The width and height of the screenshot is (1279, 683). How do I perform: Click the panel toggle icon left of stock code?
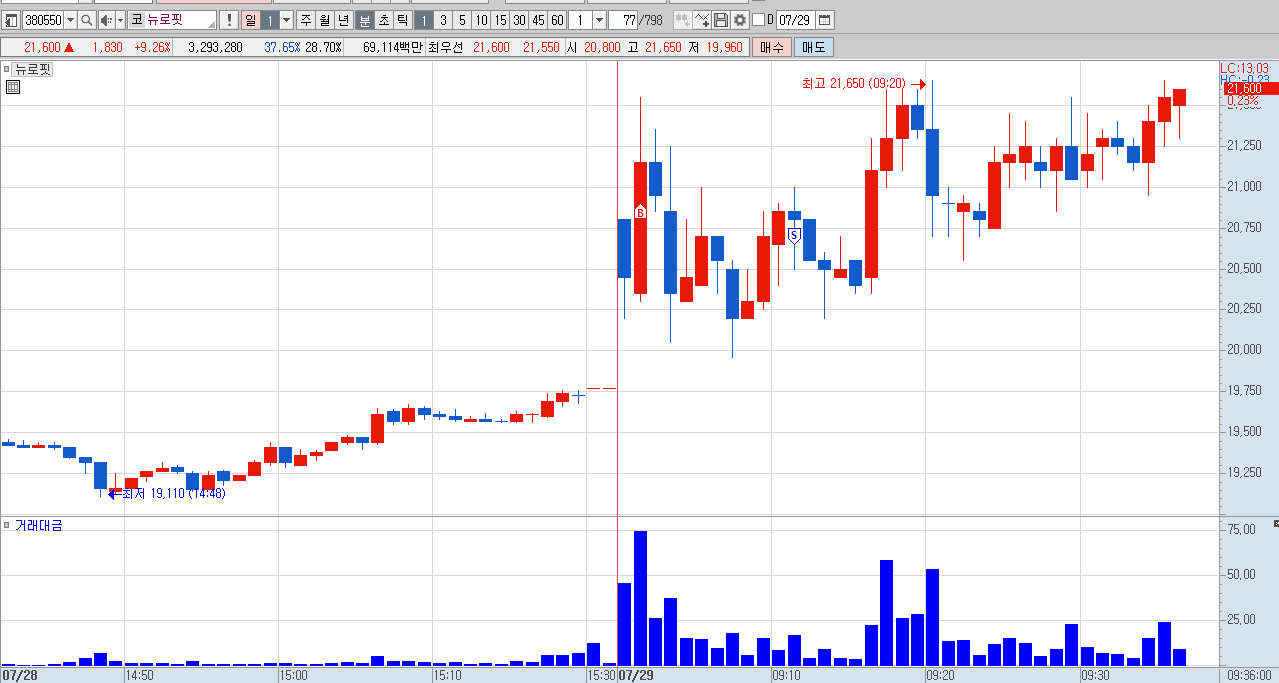(11, 20)
